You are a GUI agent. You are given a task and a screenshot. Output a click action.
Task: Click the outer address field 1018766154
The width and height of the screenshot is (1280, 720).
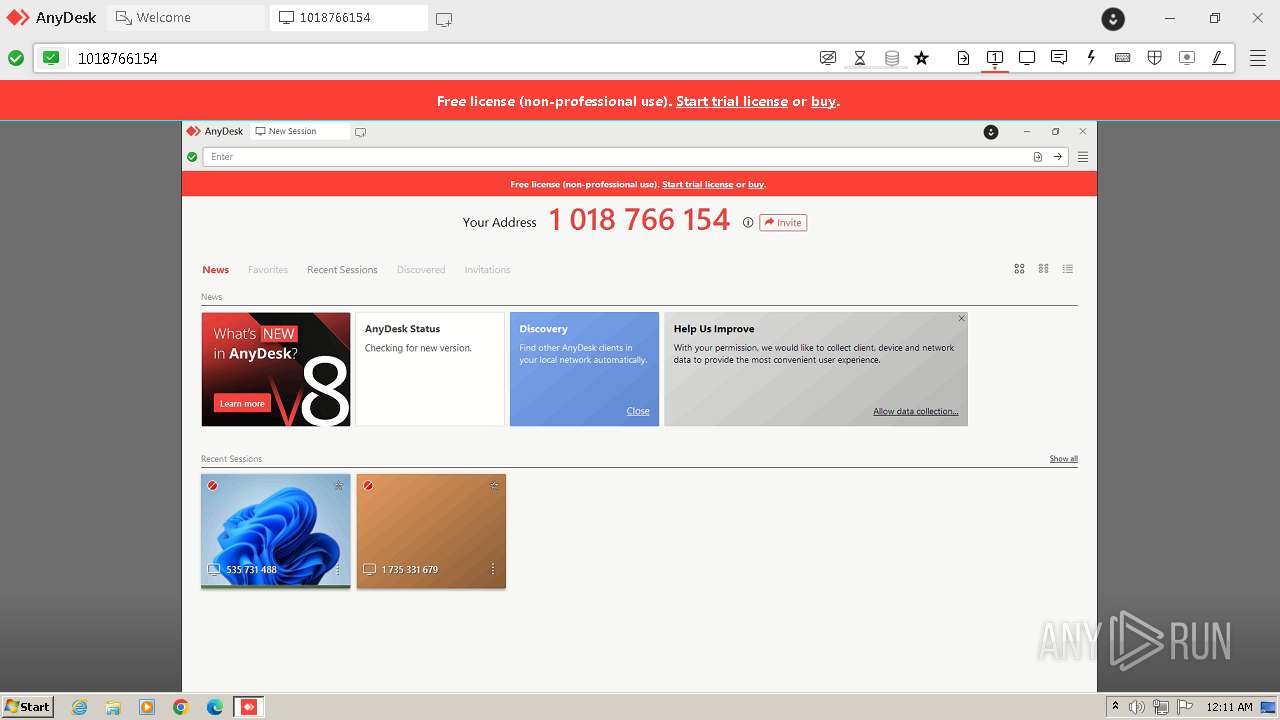click(x=440, y=58)
